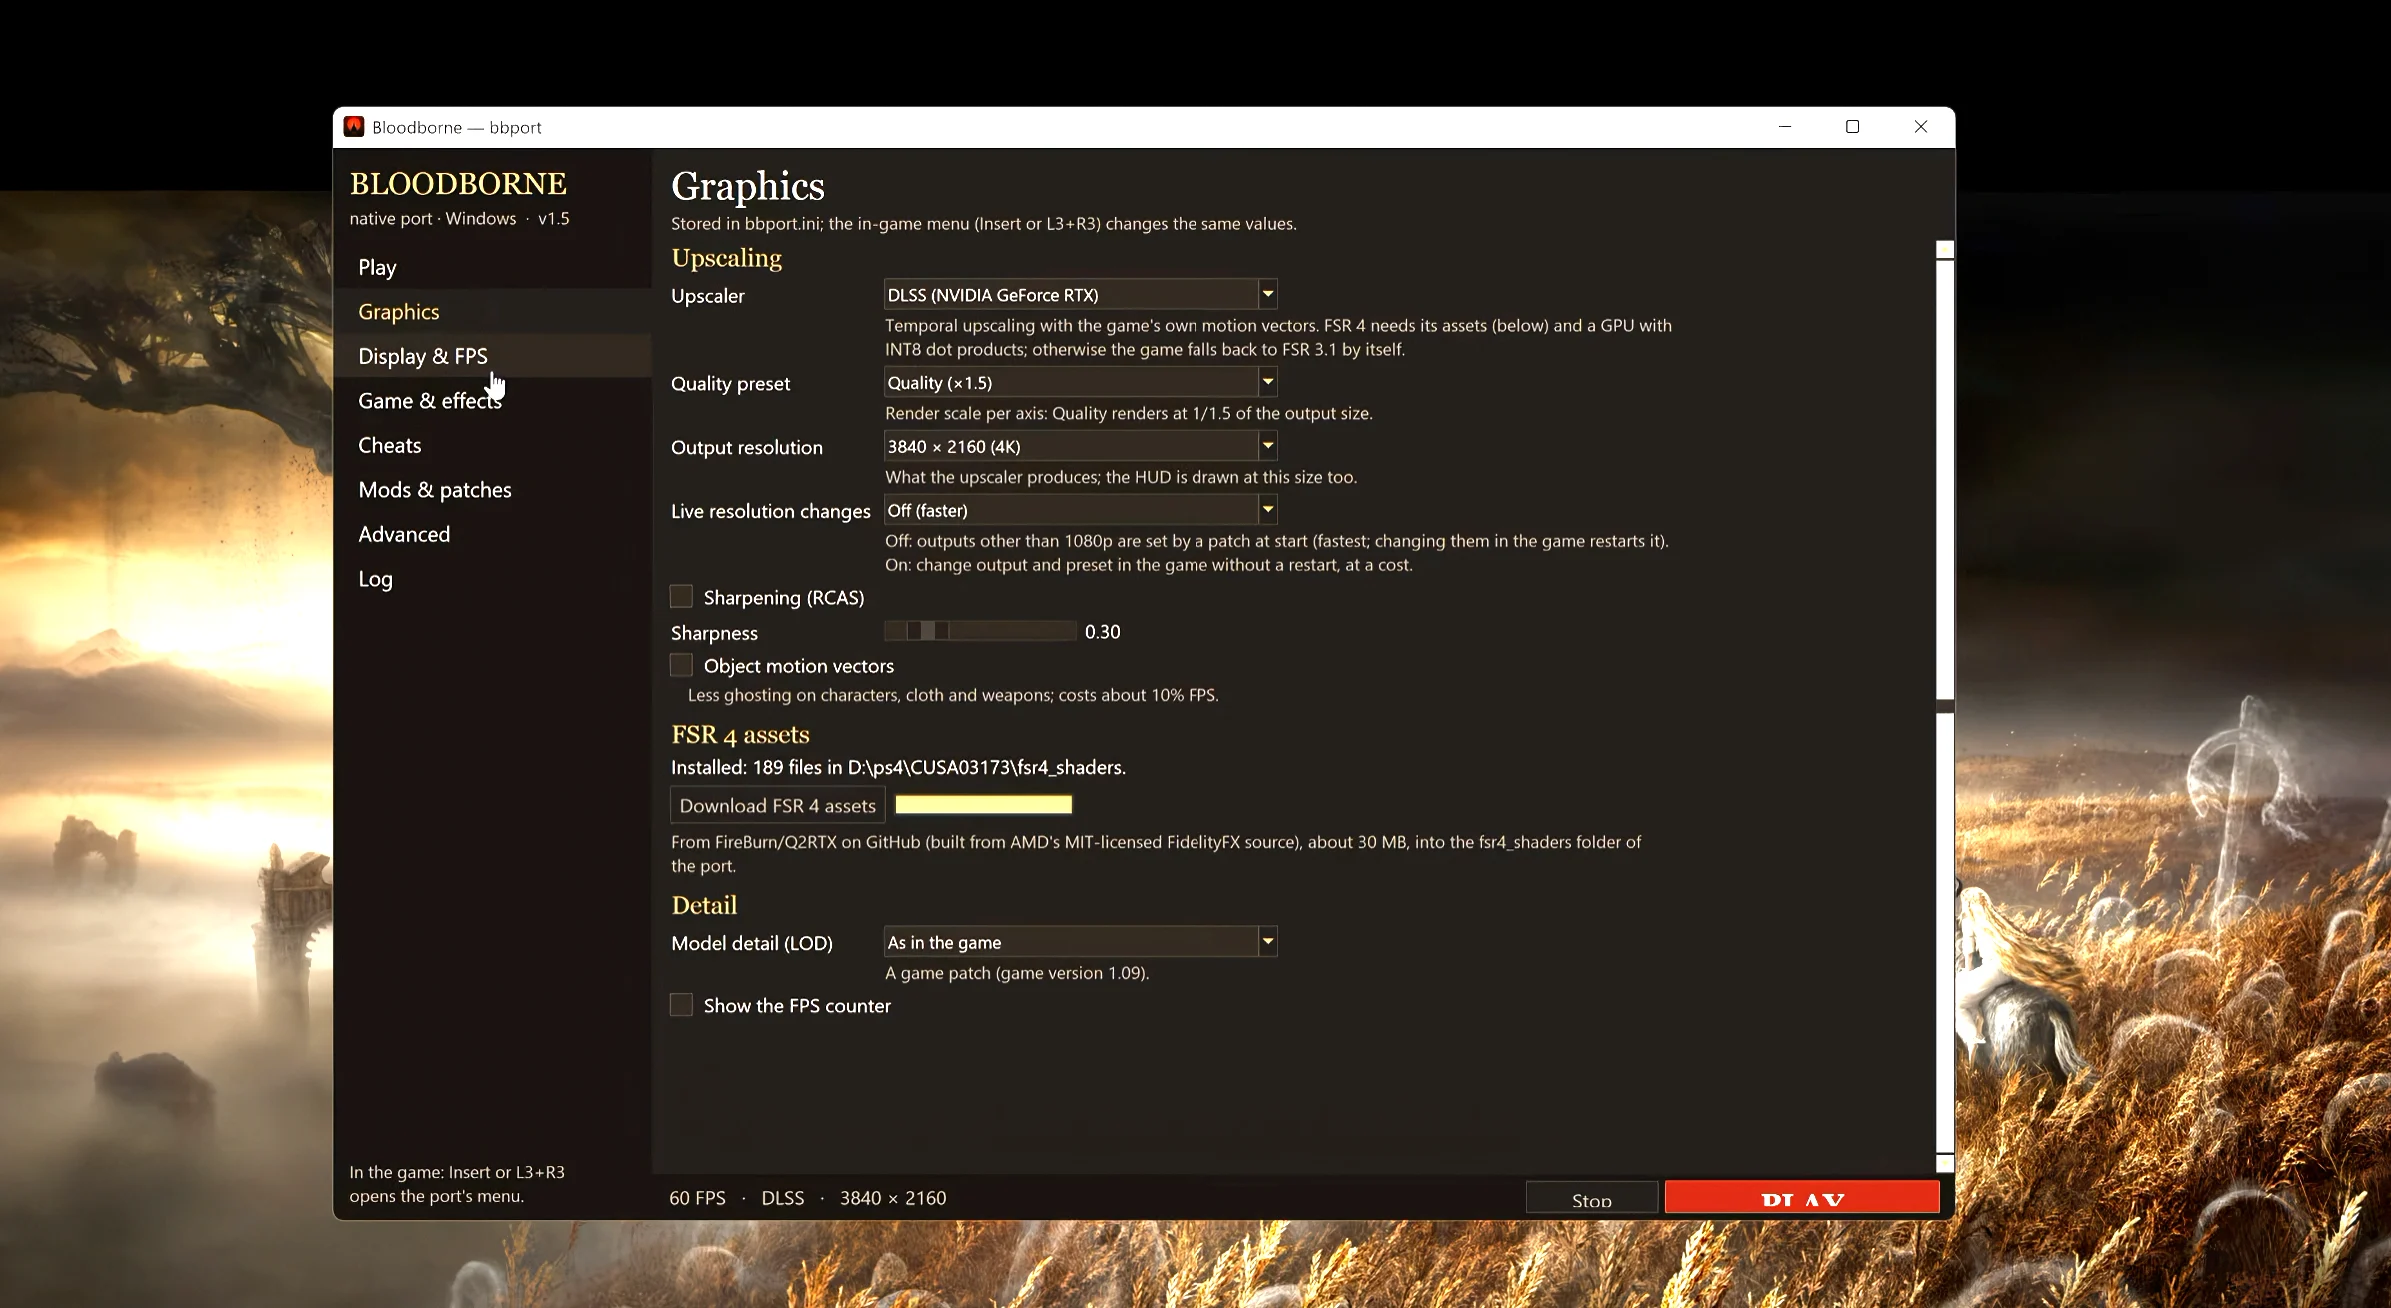Expand Live resolution changes dropdown arrow

pos(1267,510)
